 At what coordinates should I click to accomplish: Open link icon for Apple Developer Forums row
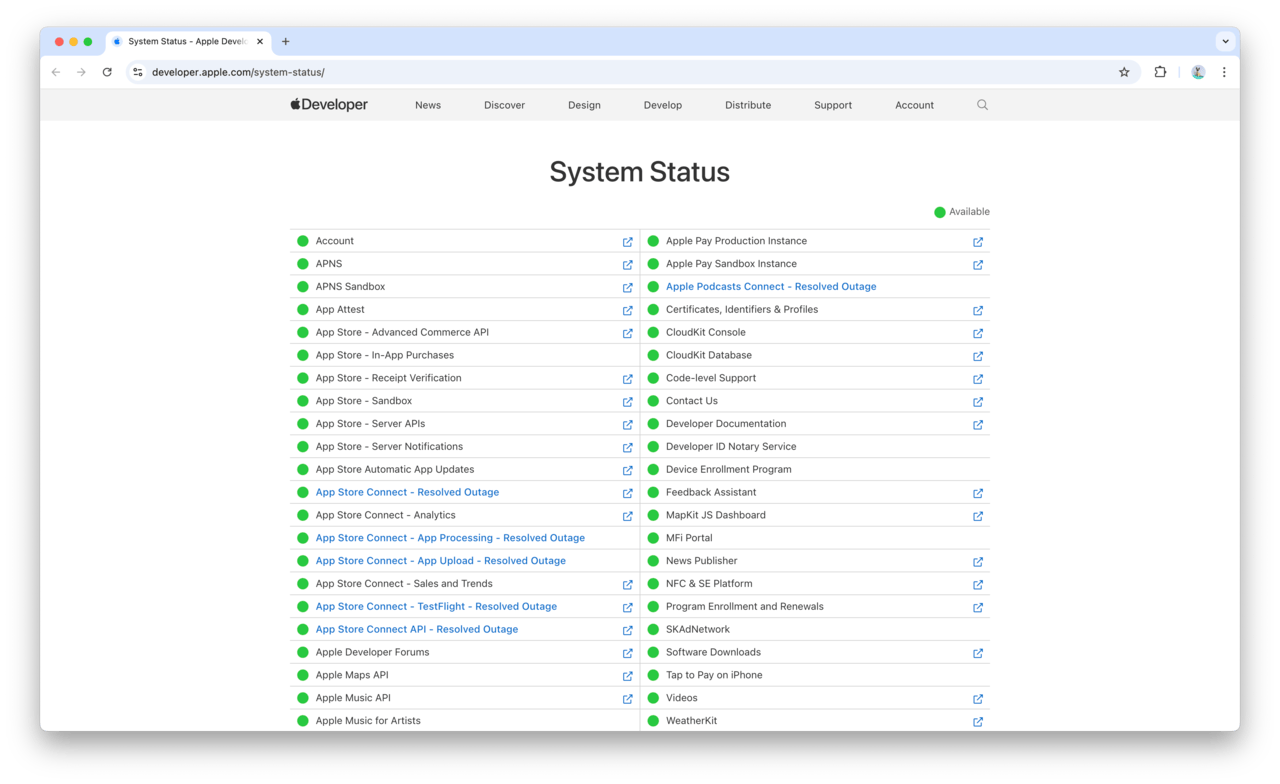tap(627, 653)
